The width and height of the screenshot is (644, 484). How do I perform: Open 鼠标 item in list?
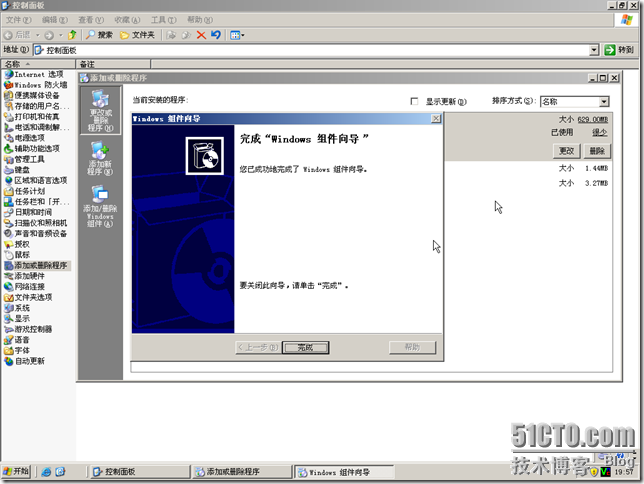(17, 255)
